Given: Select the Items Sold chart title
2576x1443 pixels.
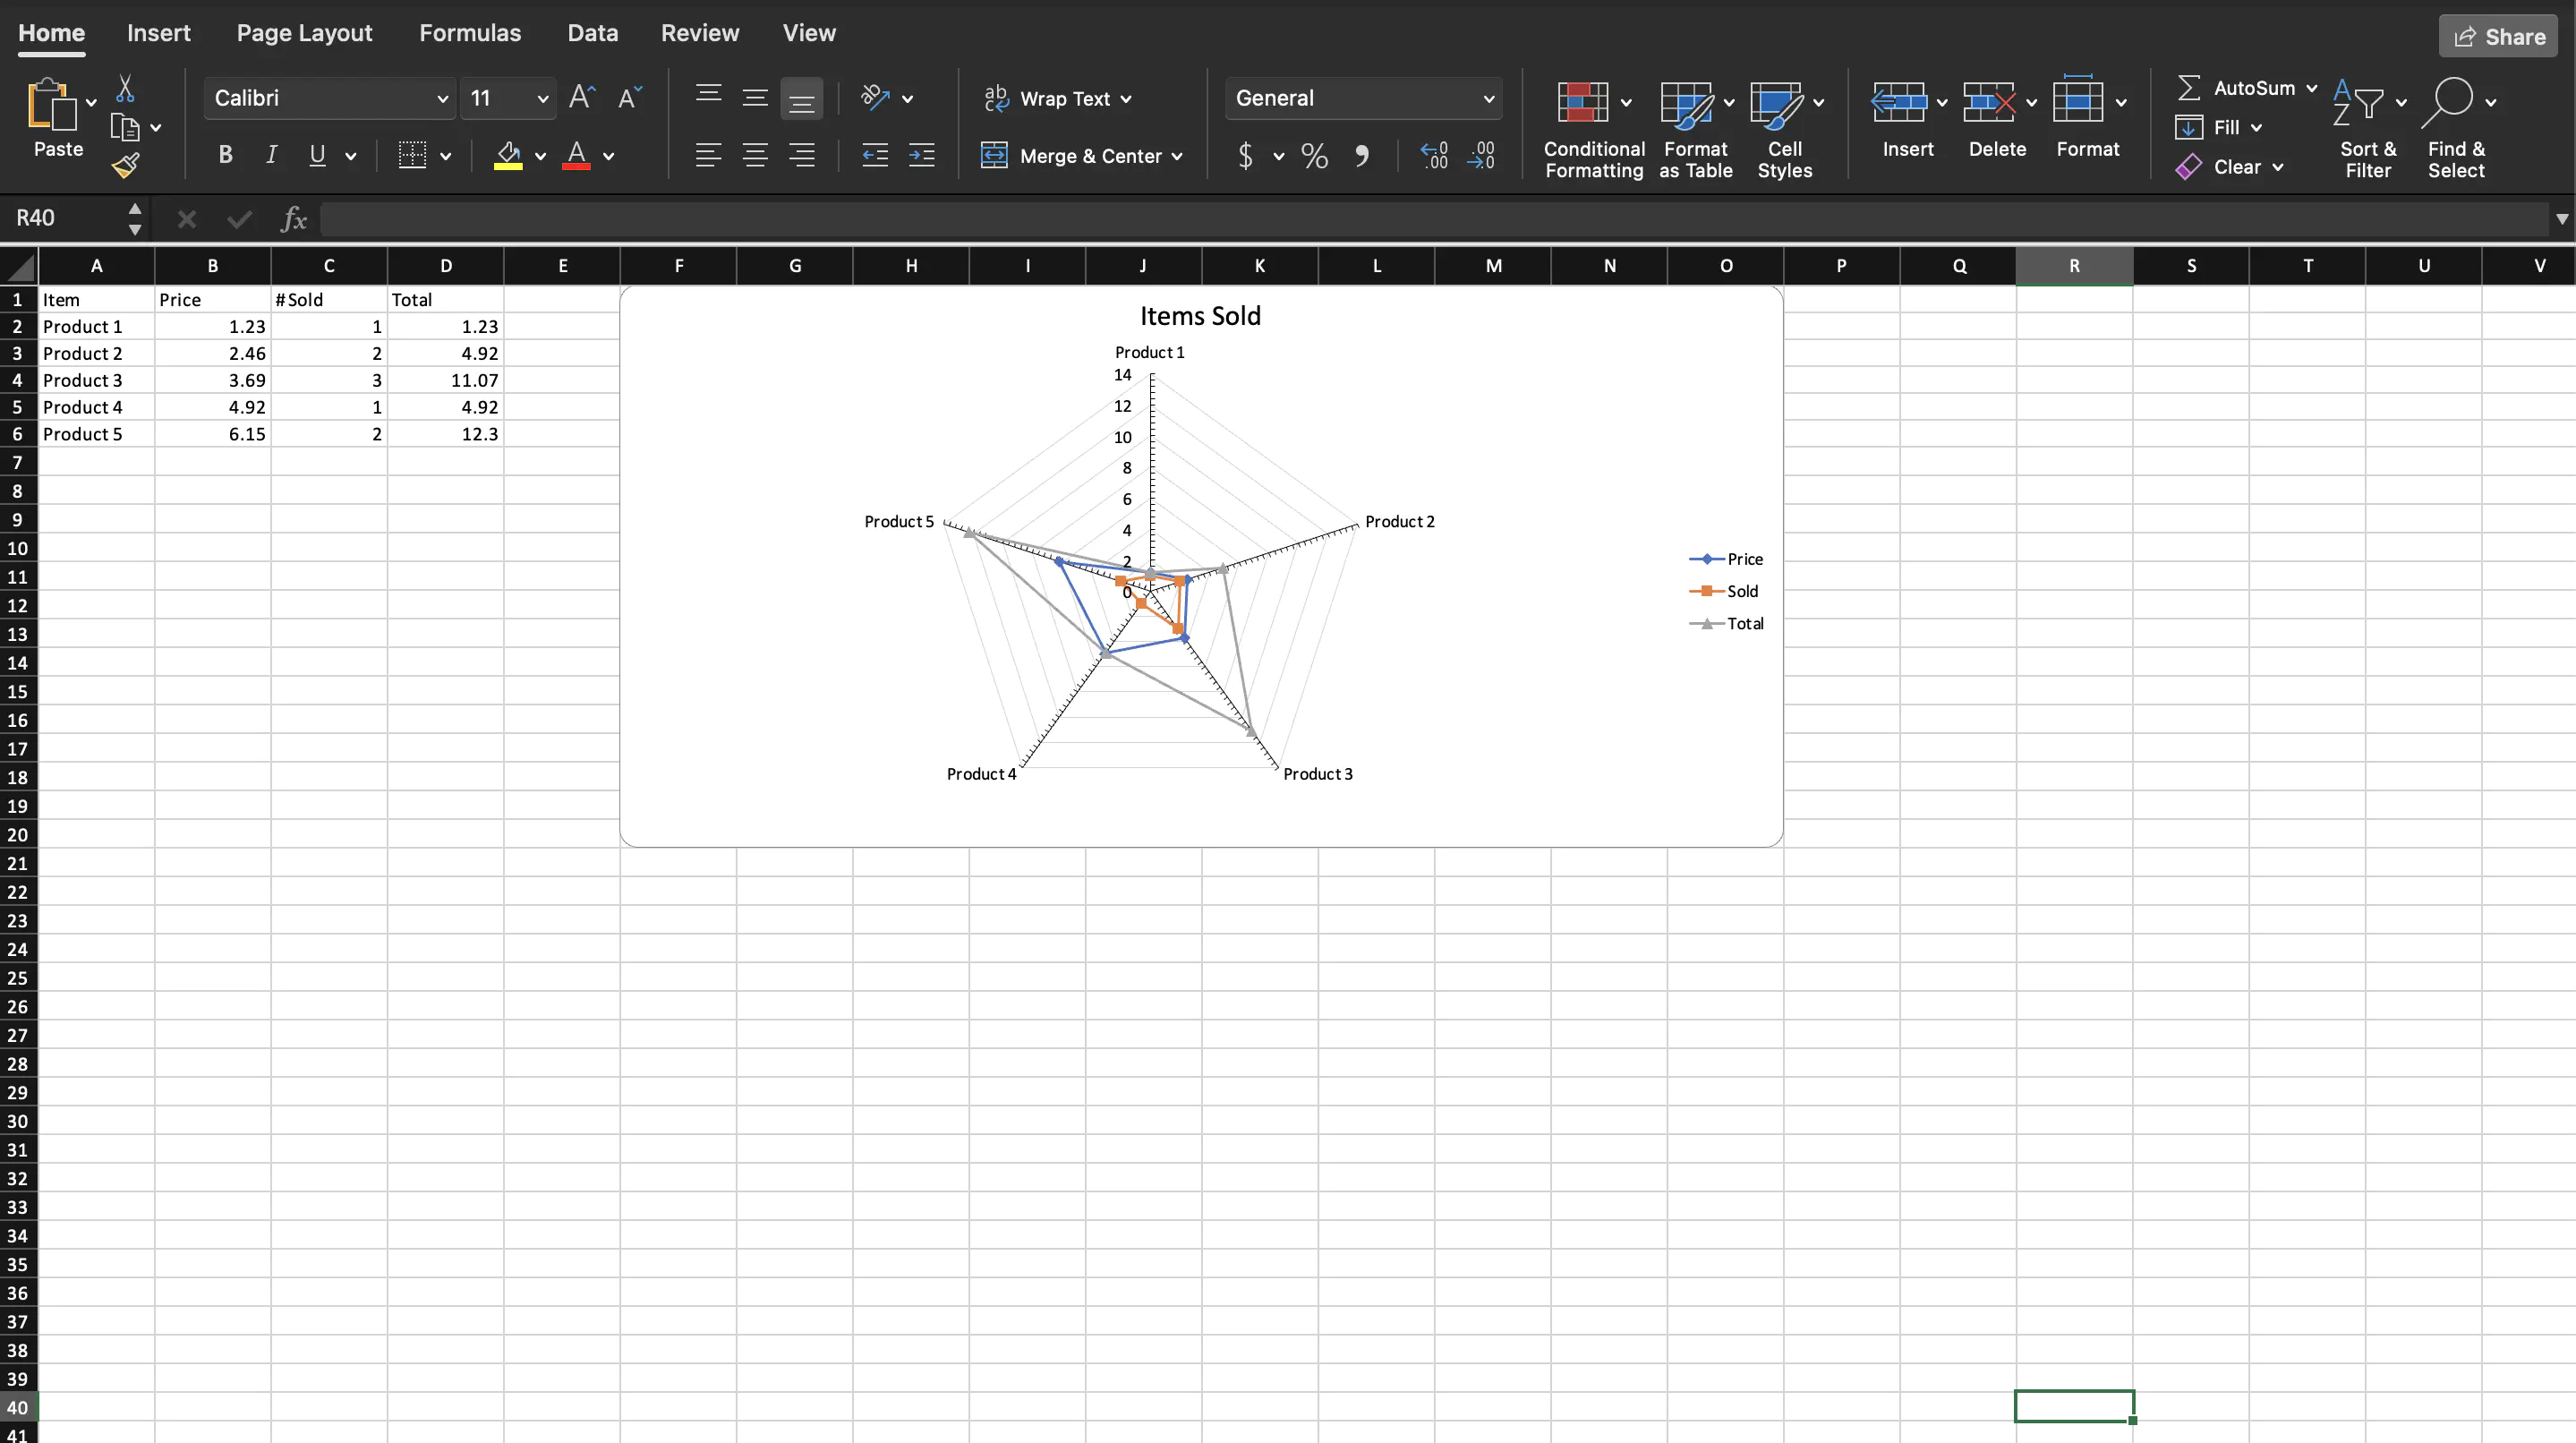Looking at the screenshot, I should point(1200,316).
